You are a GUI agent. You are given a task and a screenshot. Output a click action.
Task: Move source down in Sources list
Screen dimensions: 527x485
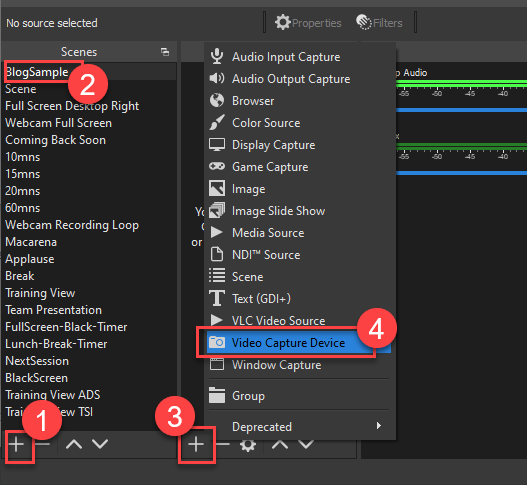306,444
